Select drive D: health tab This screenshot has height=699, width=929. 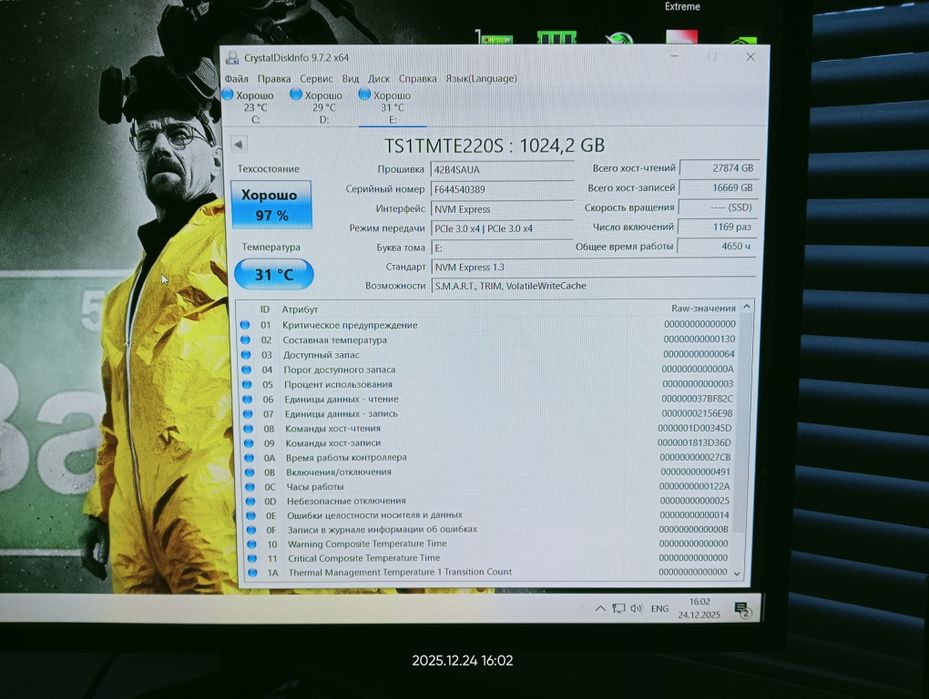[318, 107]
